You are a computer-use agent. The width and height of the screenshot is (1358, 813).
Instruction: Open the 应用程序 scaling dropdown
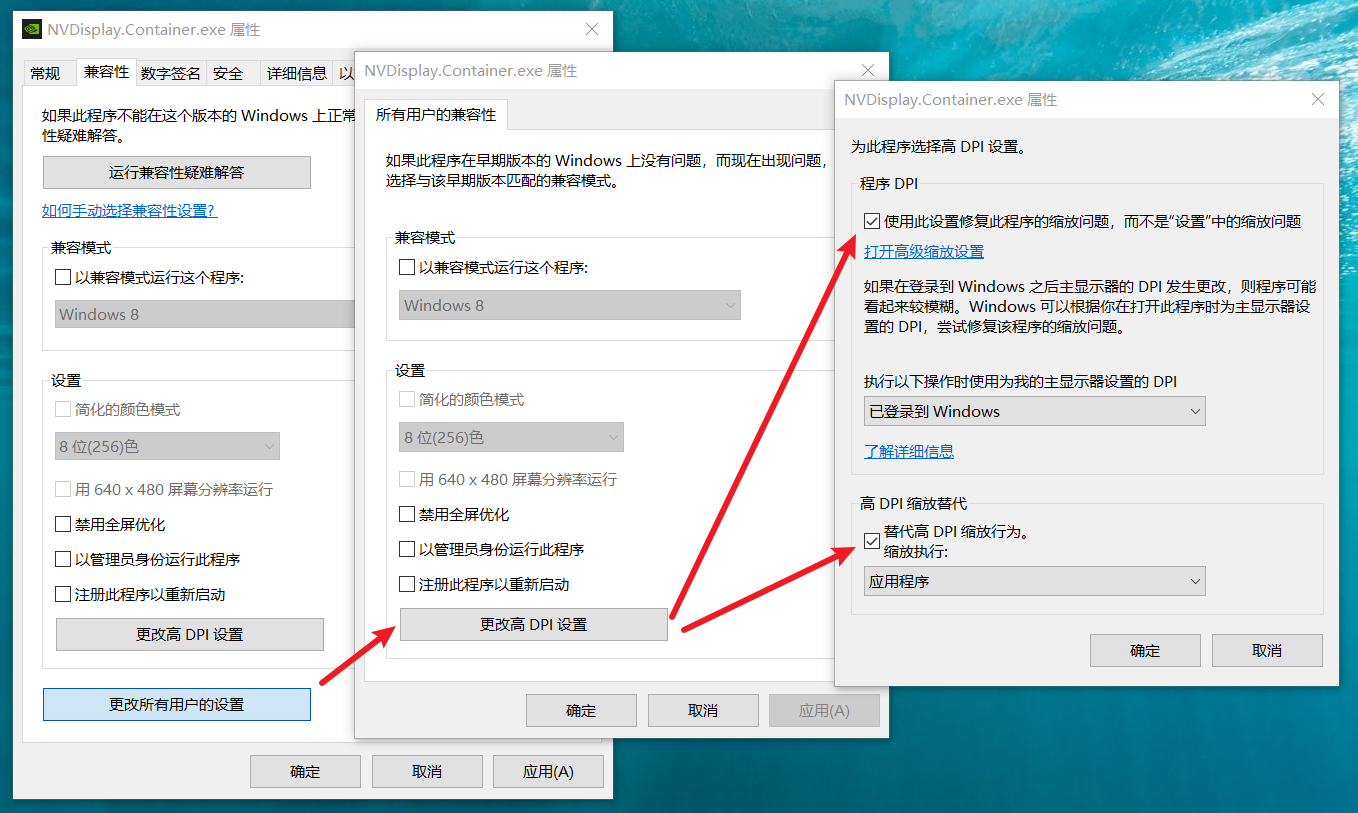point(1034,581)
